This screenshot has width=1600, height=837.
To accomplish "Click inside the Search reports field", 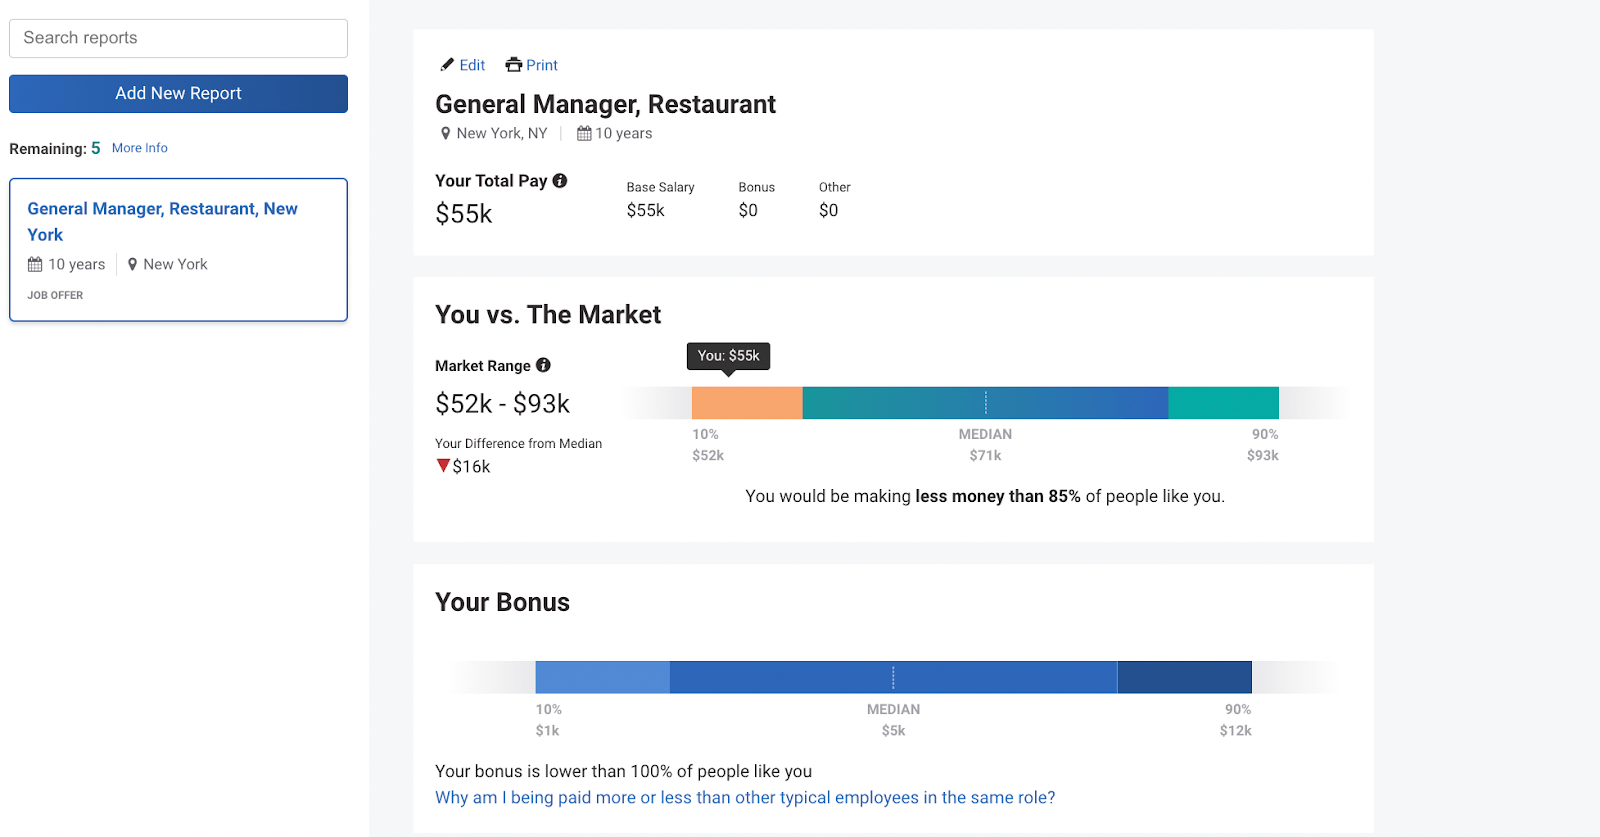I will (178, 38).
